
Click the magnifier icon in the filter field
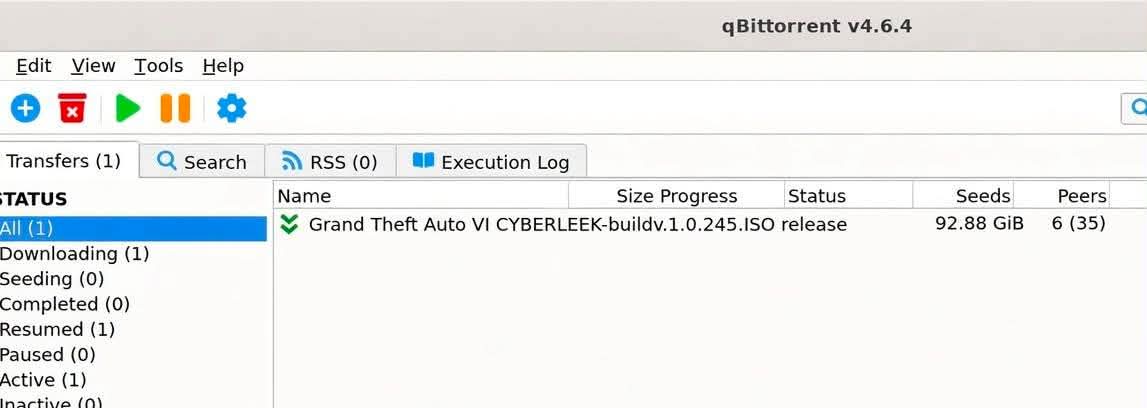point(1139,107)
